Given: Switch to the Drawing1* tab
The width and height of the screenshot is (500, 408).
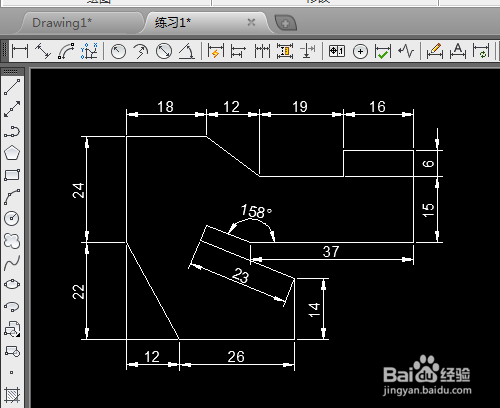Looking at the screenshot, I should point(62,23).
